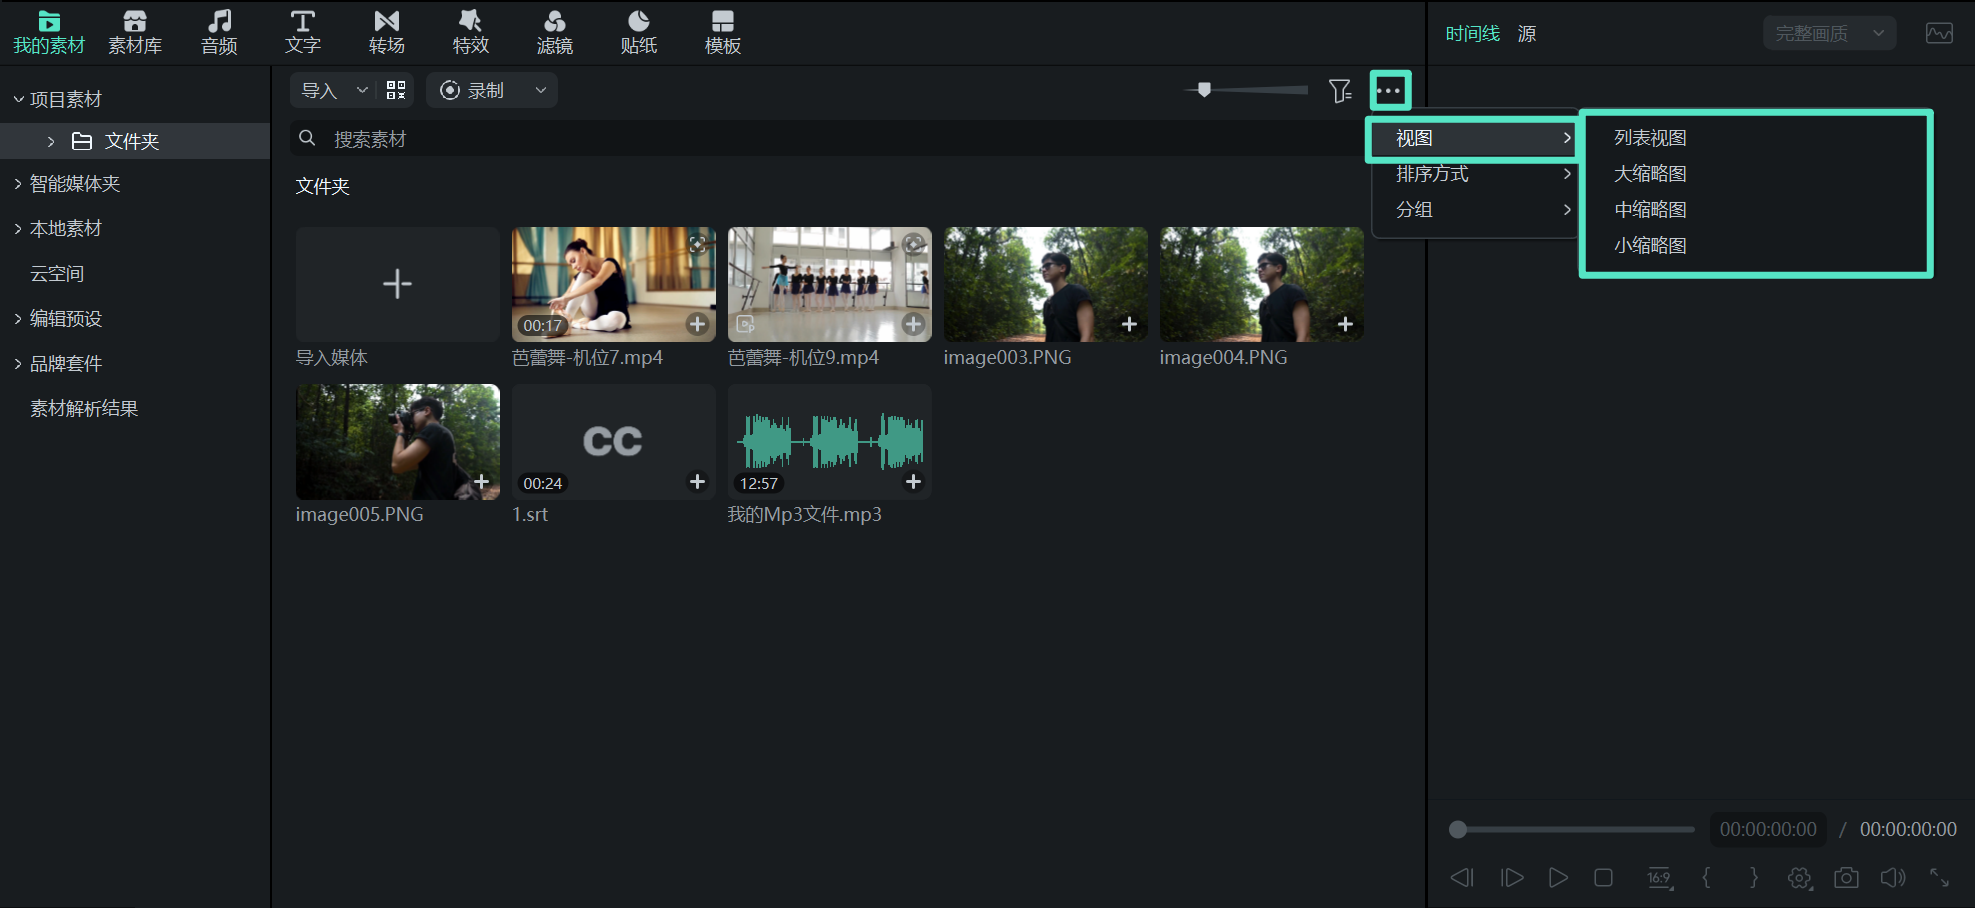Switch to 我的素材 tab
Image resolution: width=1975 pixels, height=908 pixels.
[49, 33]
